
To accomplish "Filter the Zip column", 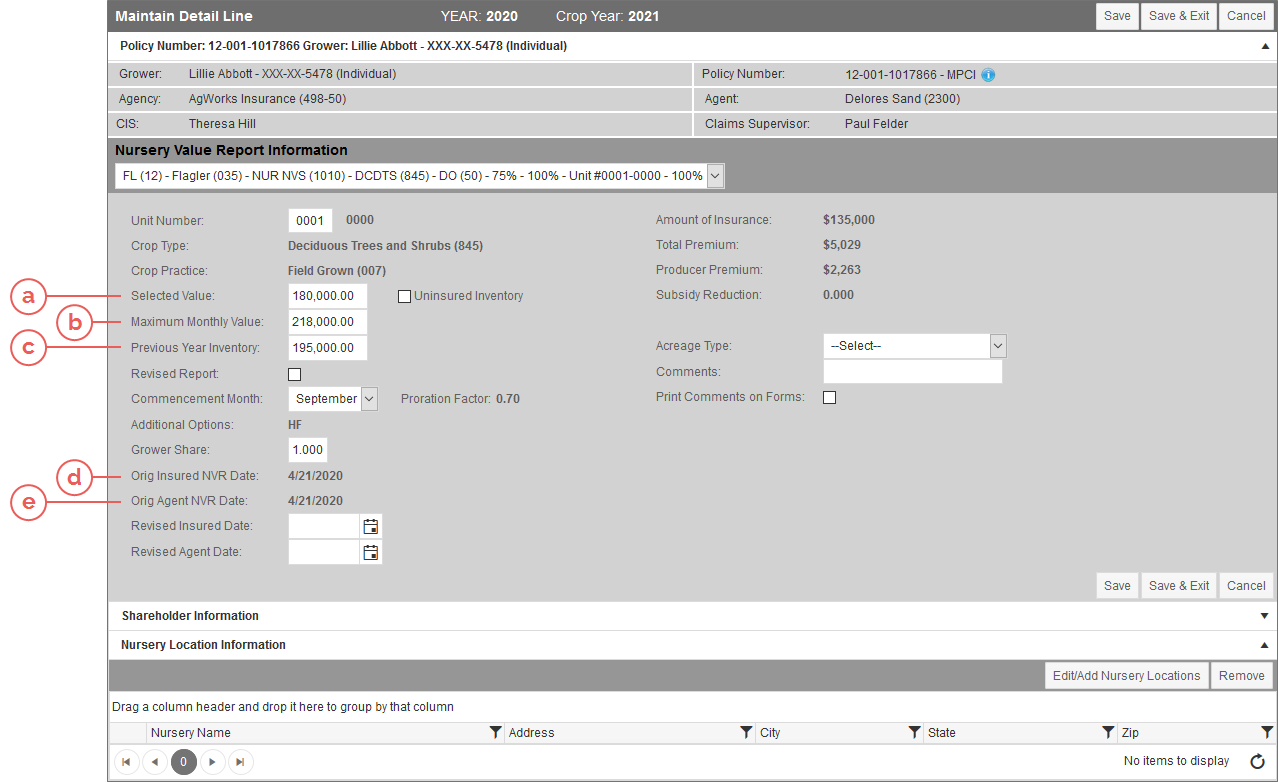I will click(x=1267, y=733).
